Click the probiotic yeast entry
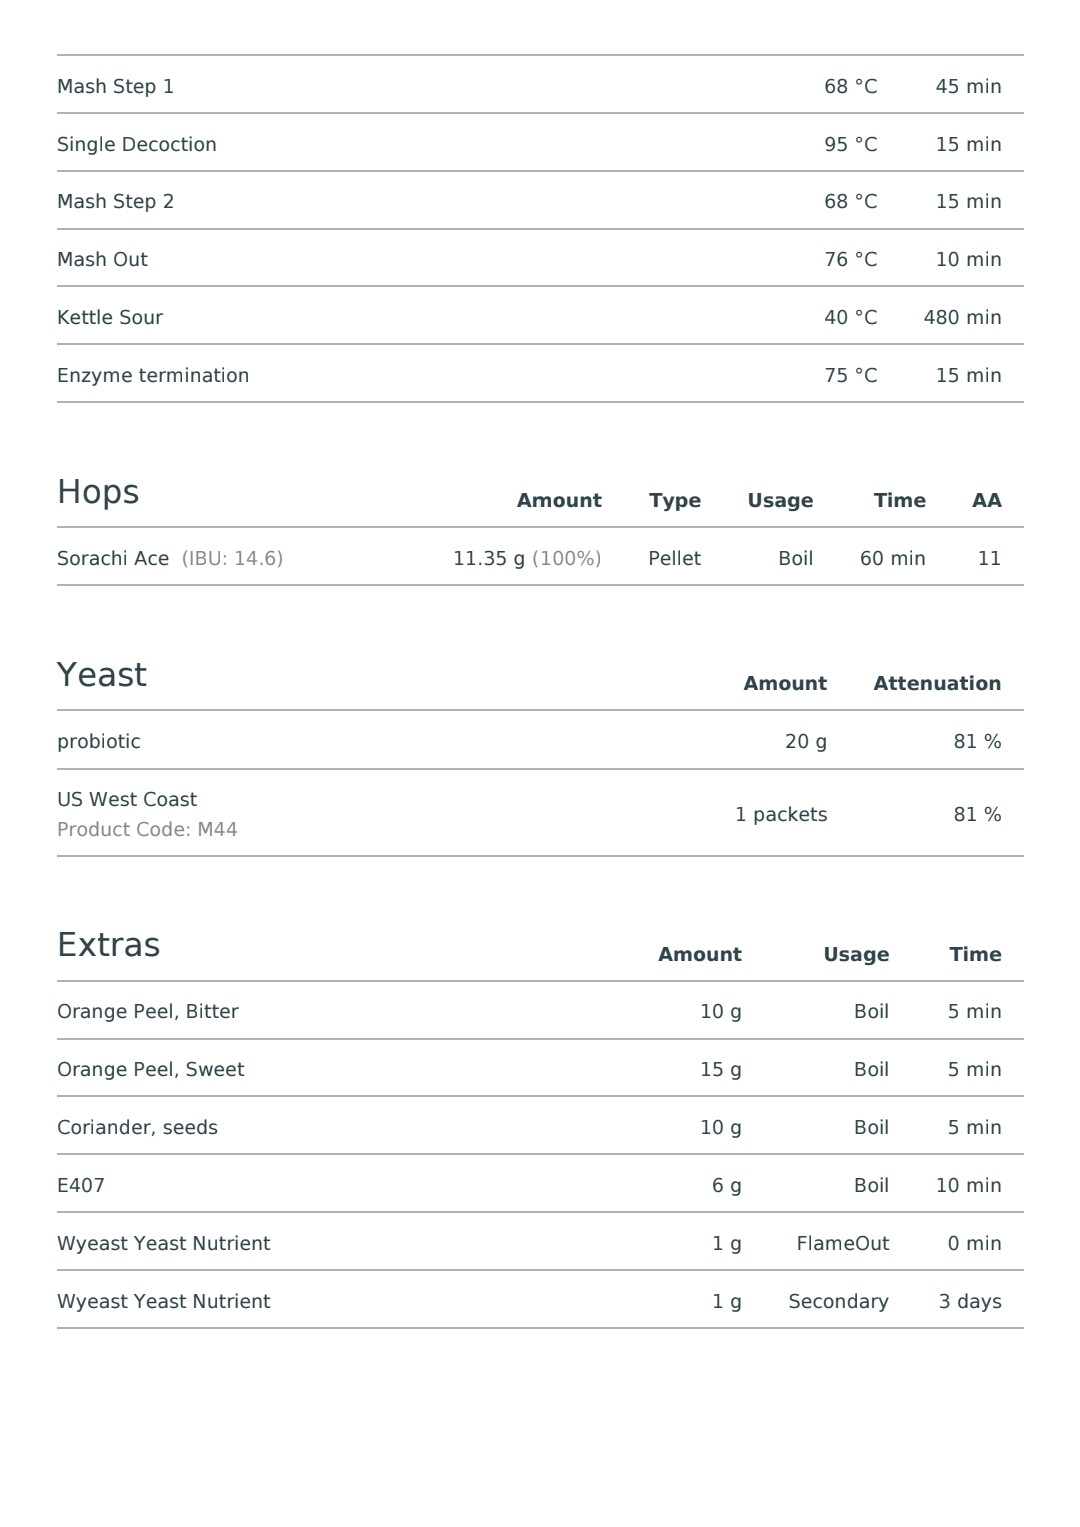Image resolution: width=1080 pixels, height=1527 pixels. (x=99, y=741)
